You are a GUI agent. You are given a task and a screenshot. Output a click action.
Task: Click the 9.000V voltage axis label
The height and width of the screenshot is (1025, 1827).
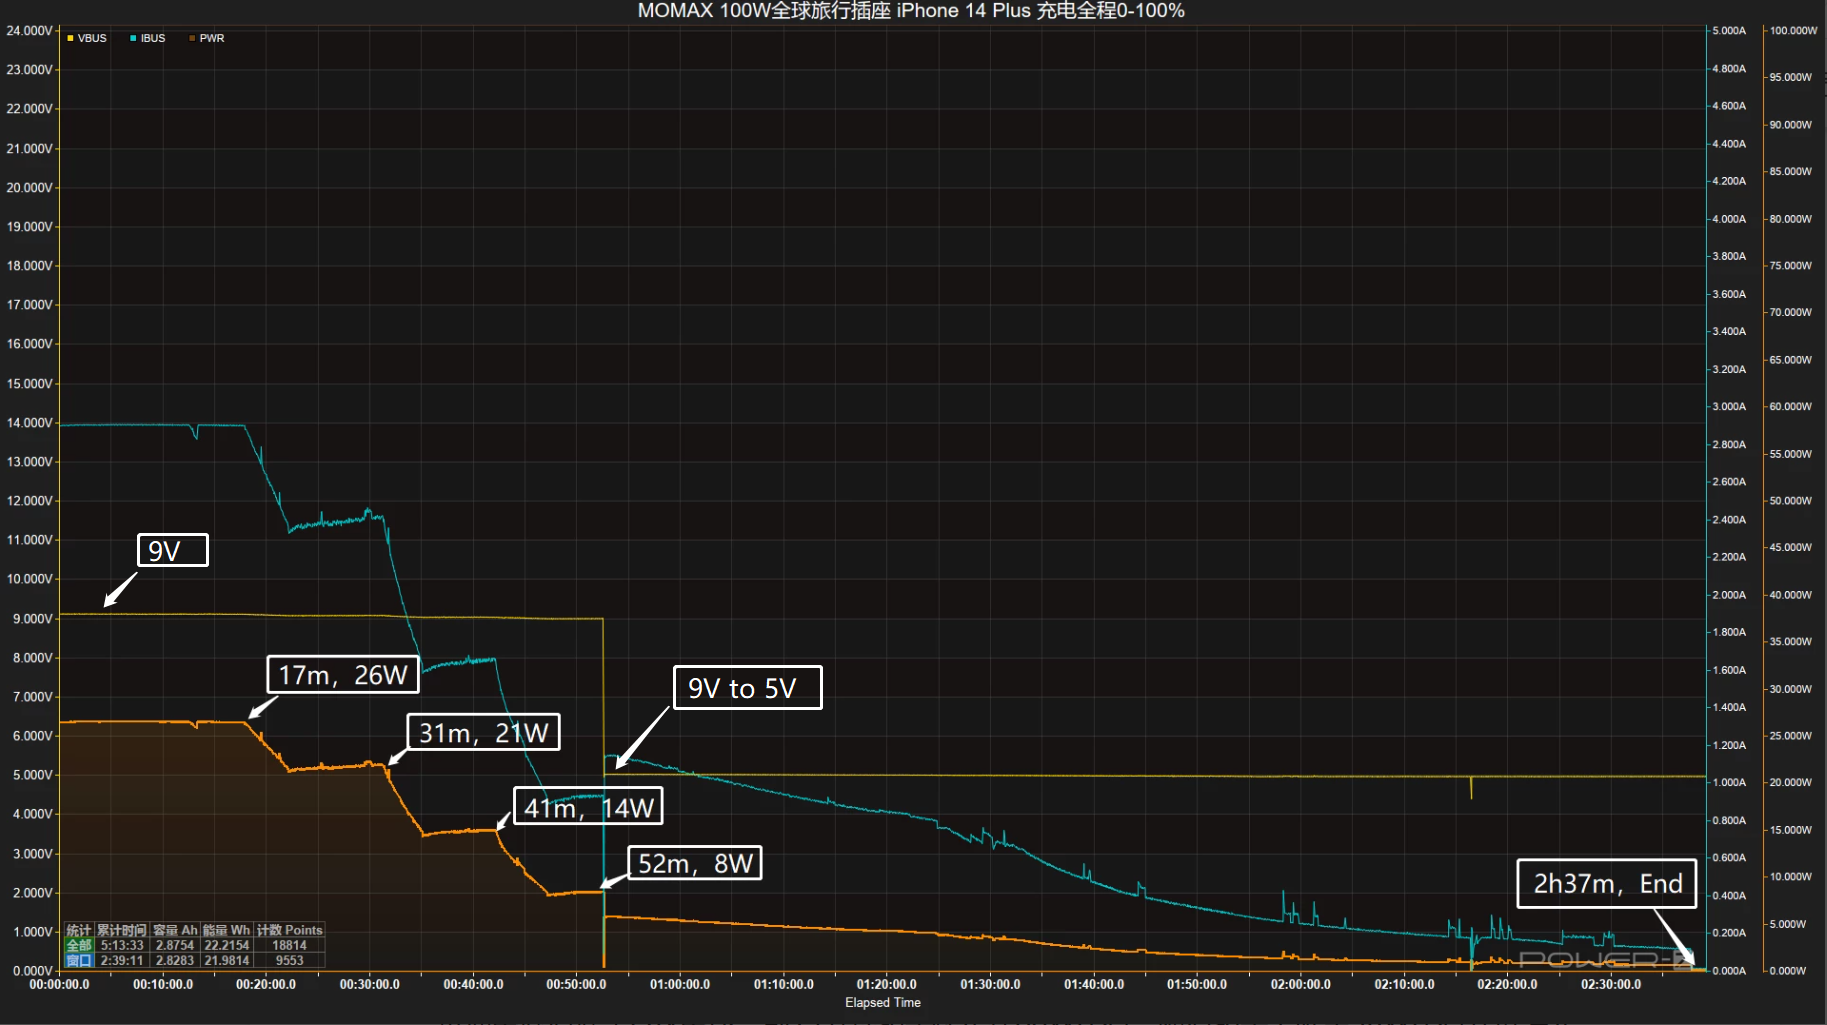tap(32, 619)
